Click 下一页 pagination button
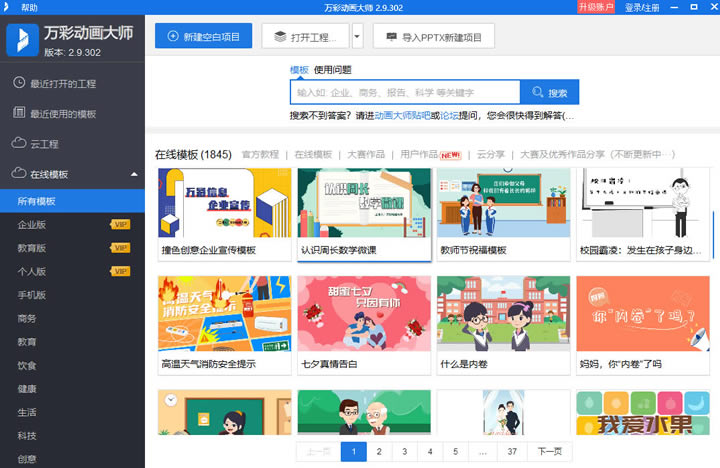Image resolution: width=720 pixels, height=468 pixels. (550, 451)
